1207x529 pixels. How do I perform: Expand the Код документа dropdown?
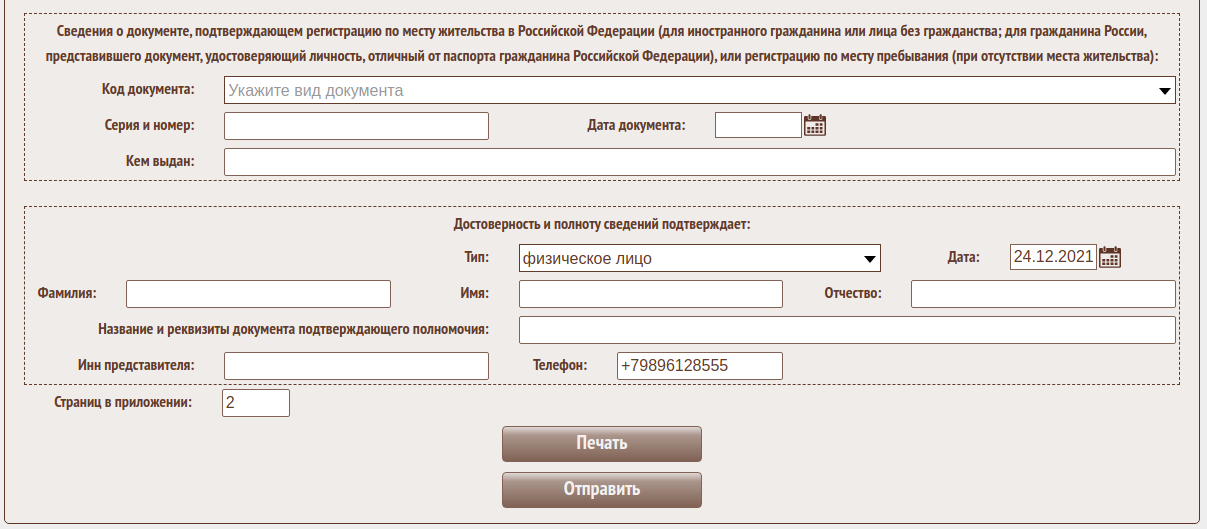699,91
